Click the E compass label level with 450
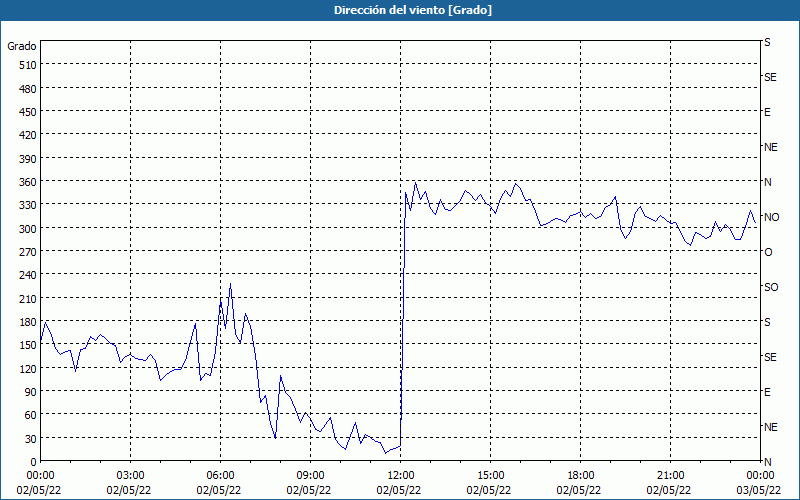 [767, 112]
